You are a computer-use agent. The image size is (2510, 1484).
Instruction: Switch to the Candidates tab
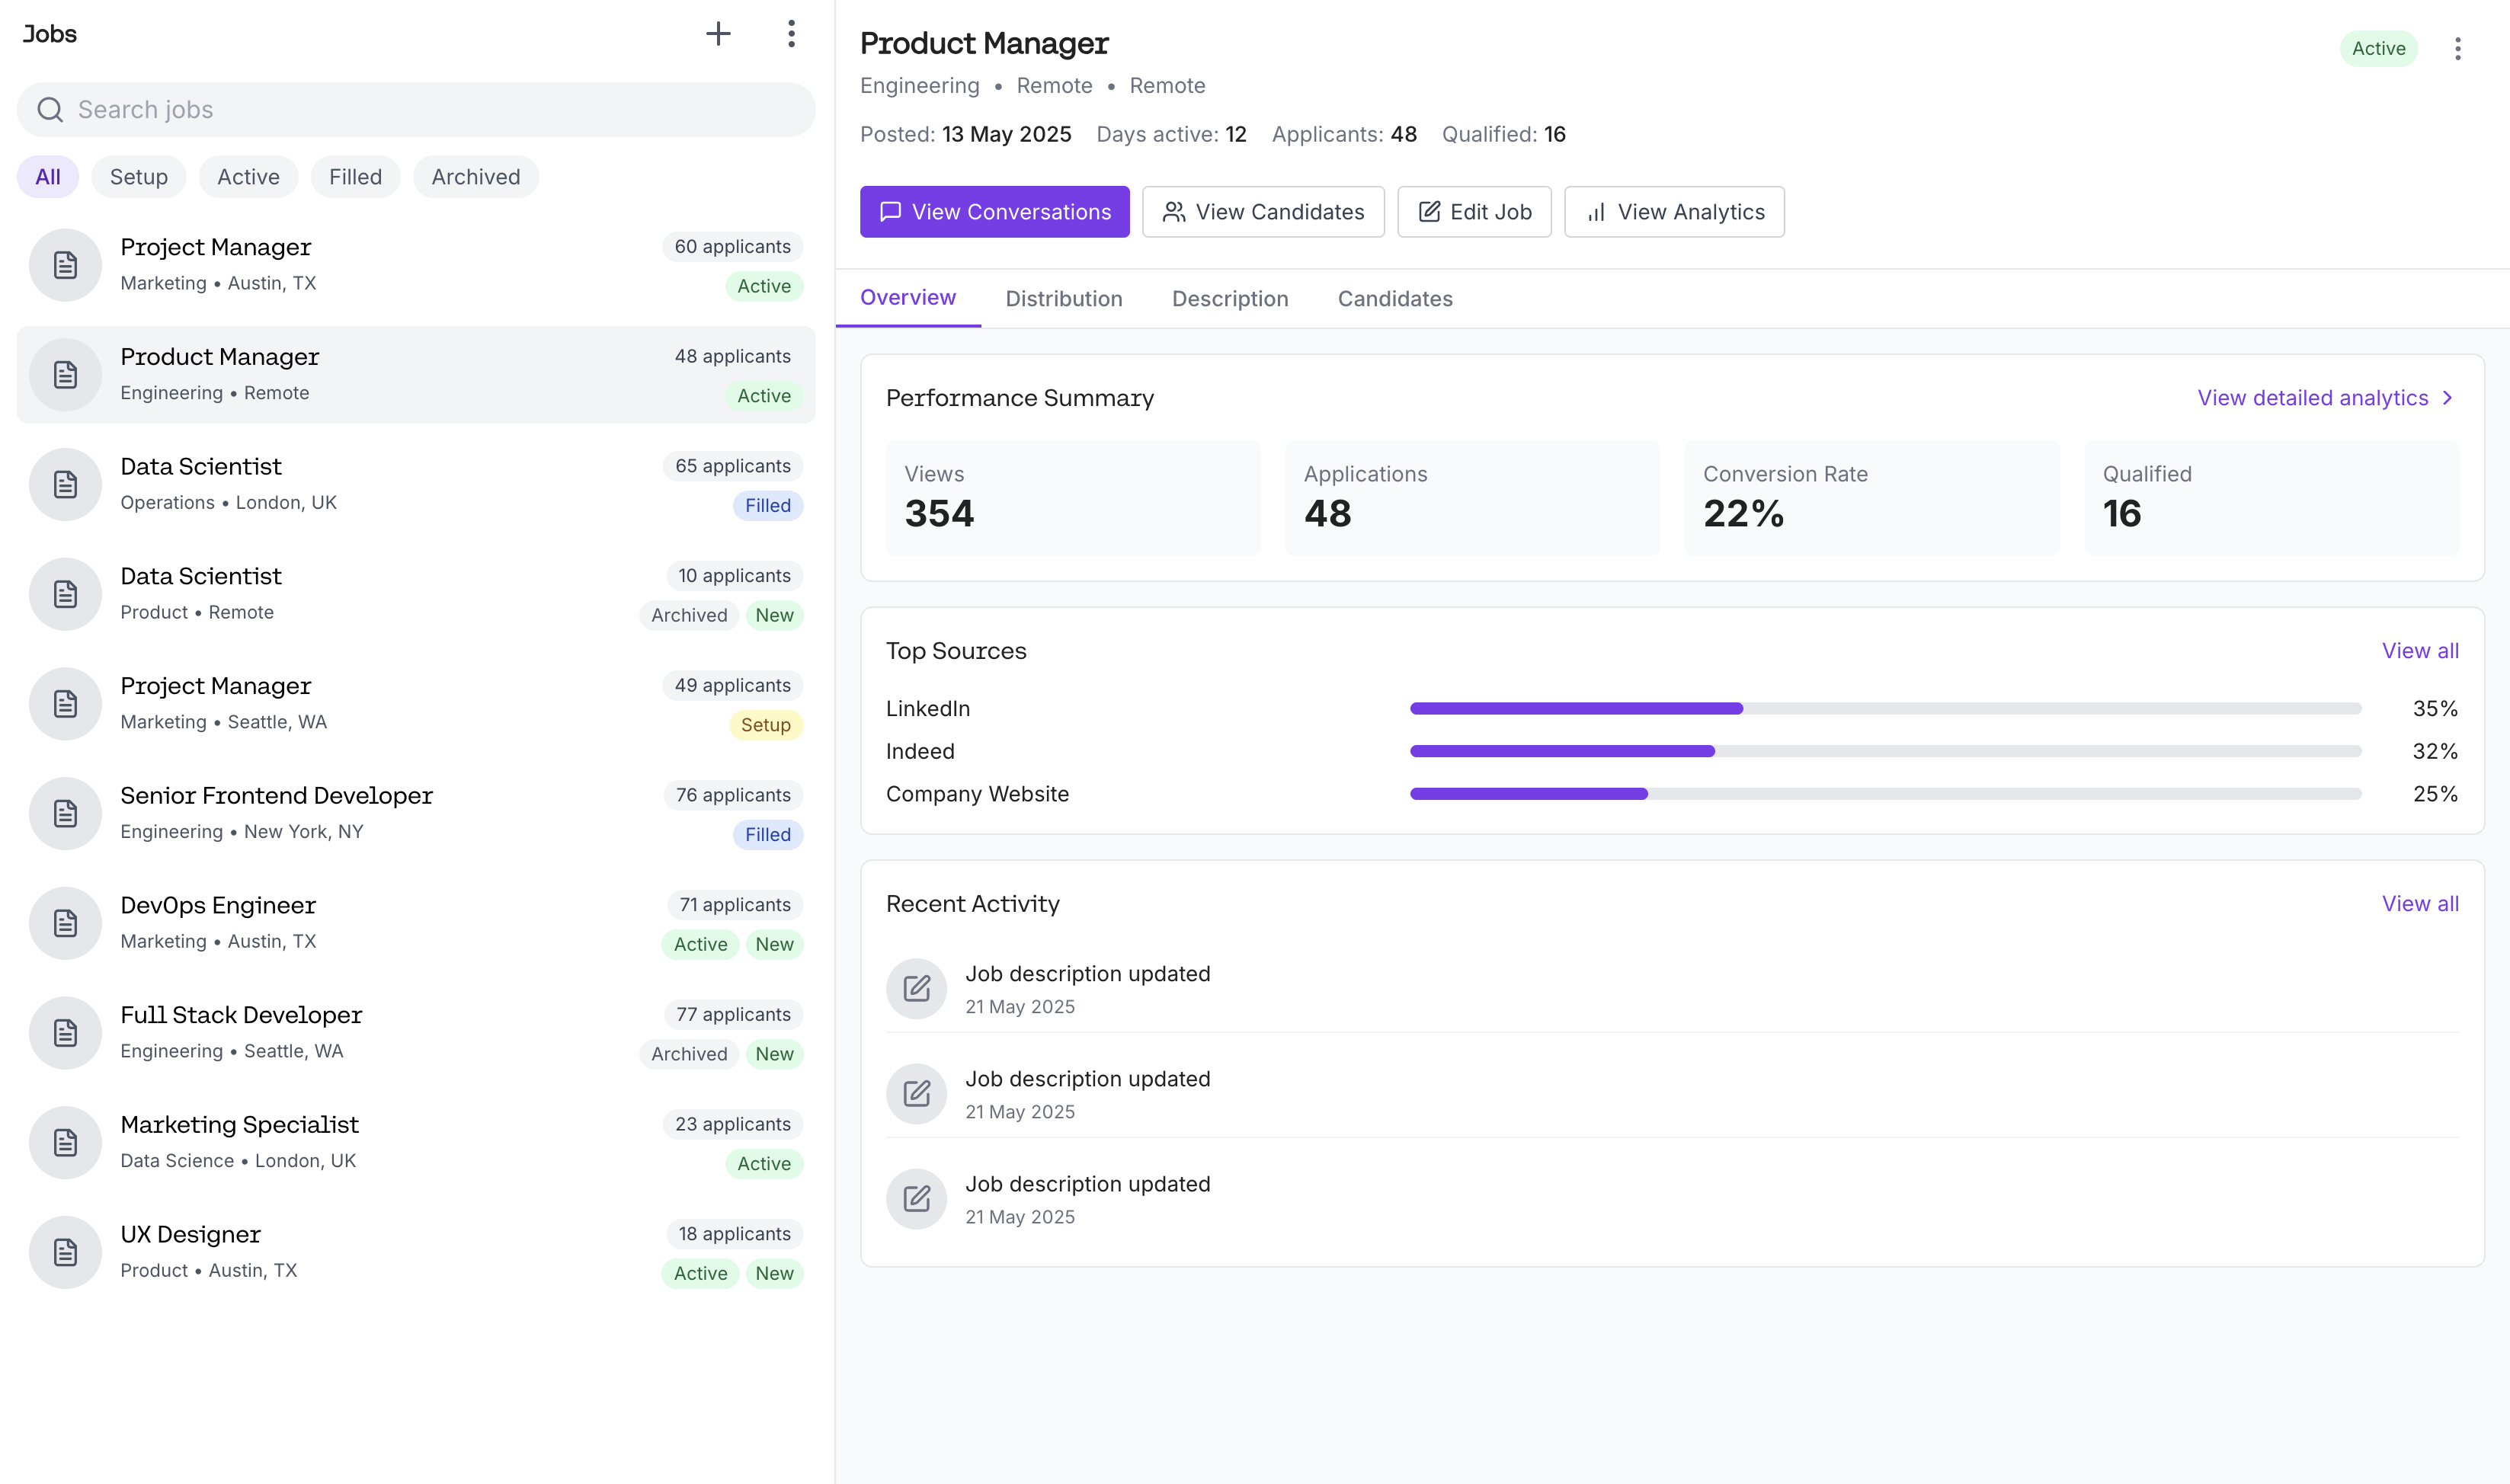click(1394, 299)
